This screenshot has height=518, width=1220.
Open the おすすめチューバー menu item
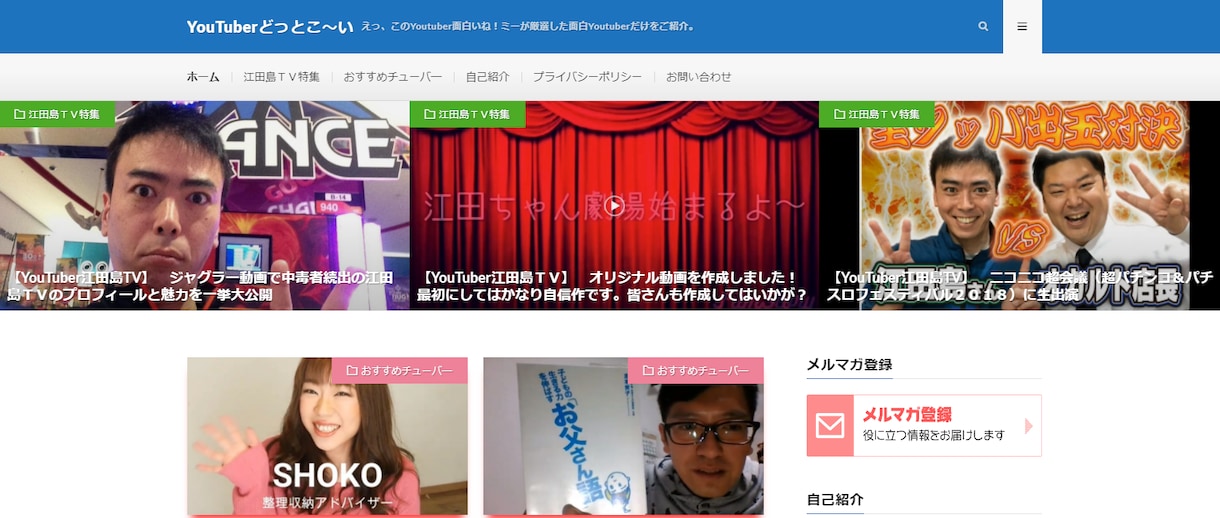click(x=393, y=77)
